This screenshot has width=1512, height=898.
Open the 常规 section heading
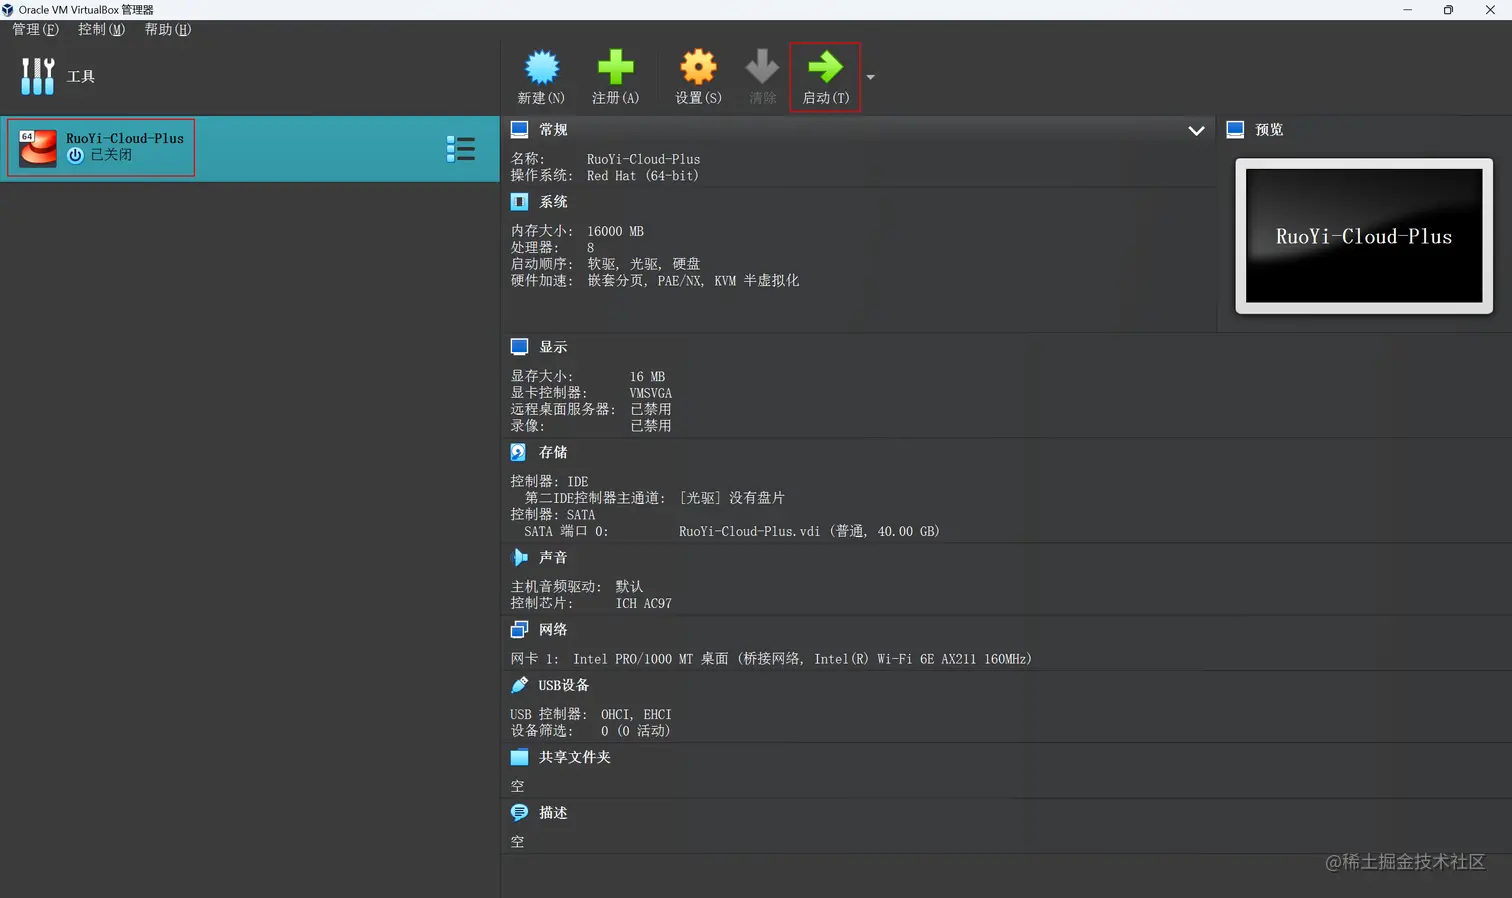point(553,130)
